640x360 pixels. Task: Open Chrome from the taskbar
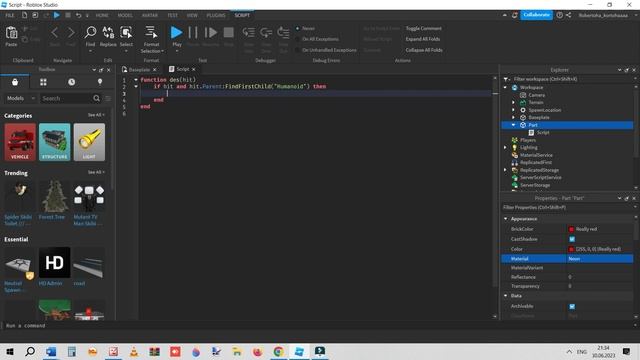(278, 351)
